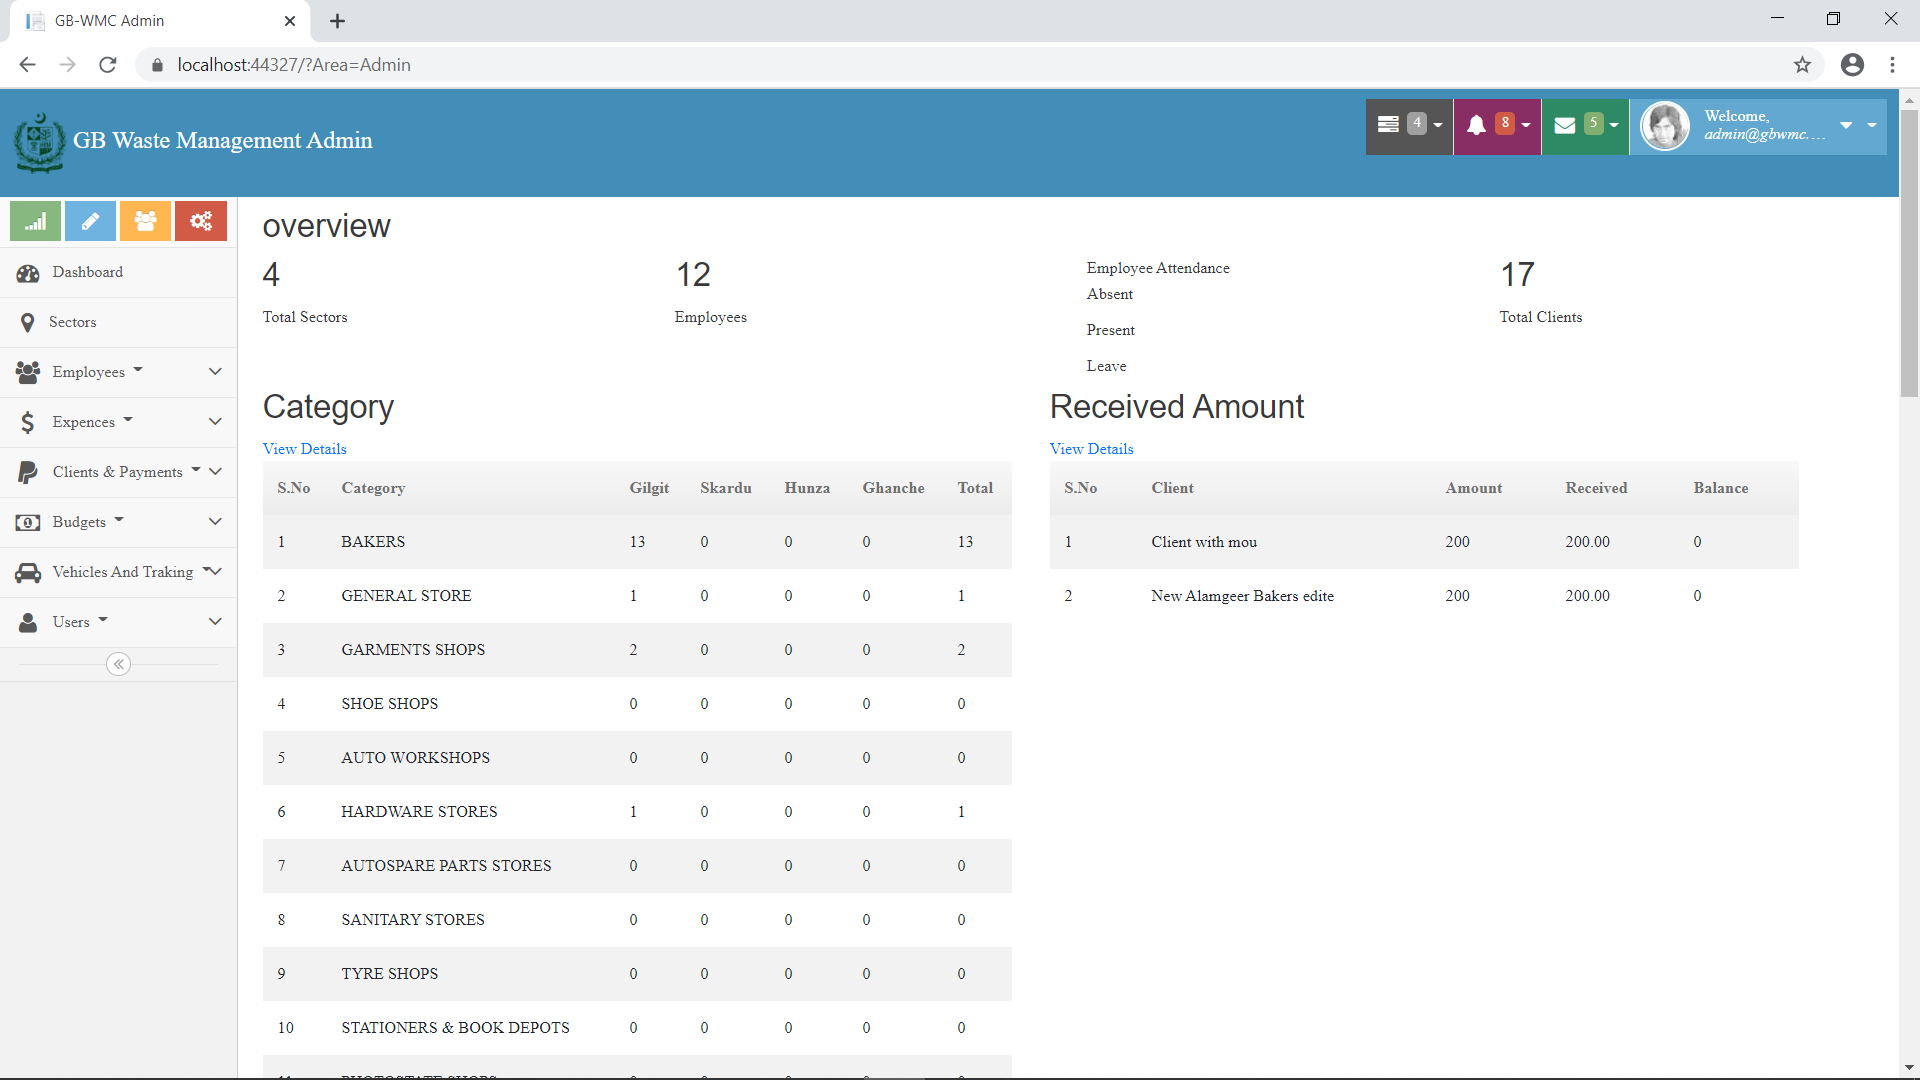The width and height of the screenshot is (1920, 1080).
Task: Click the green chart shortcut icon
Action: (36, 221)
